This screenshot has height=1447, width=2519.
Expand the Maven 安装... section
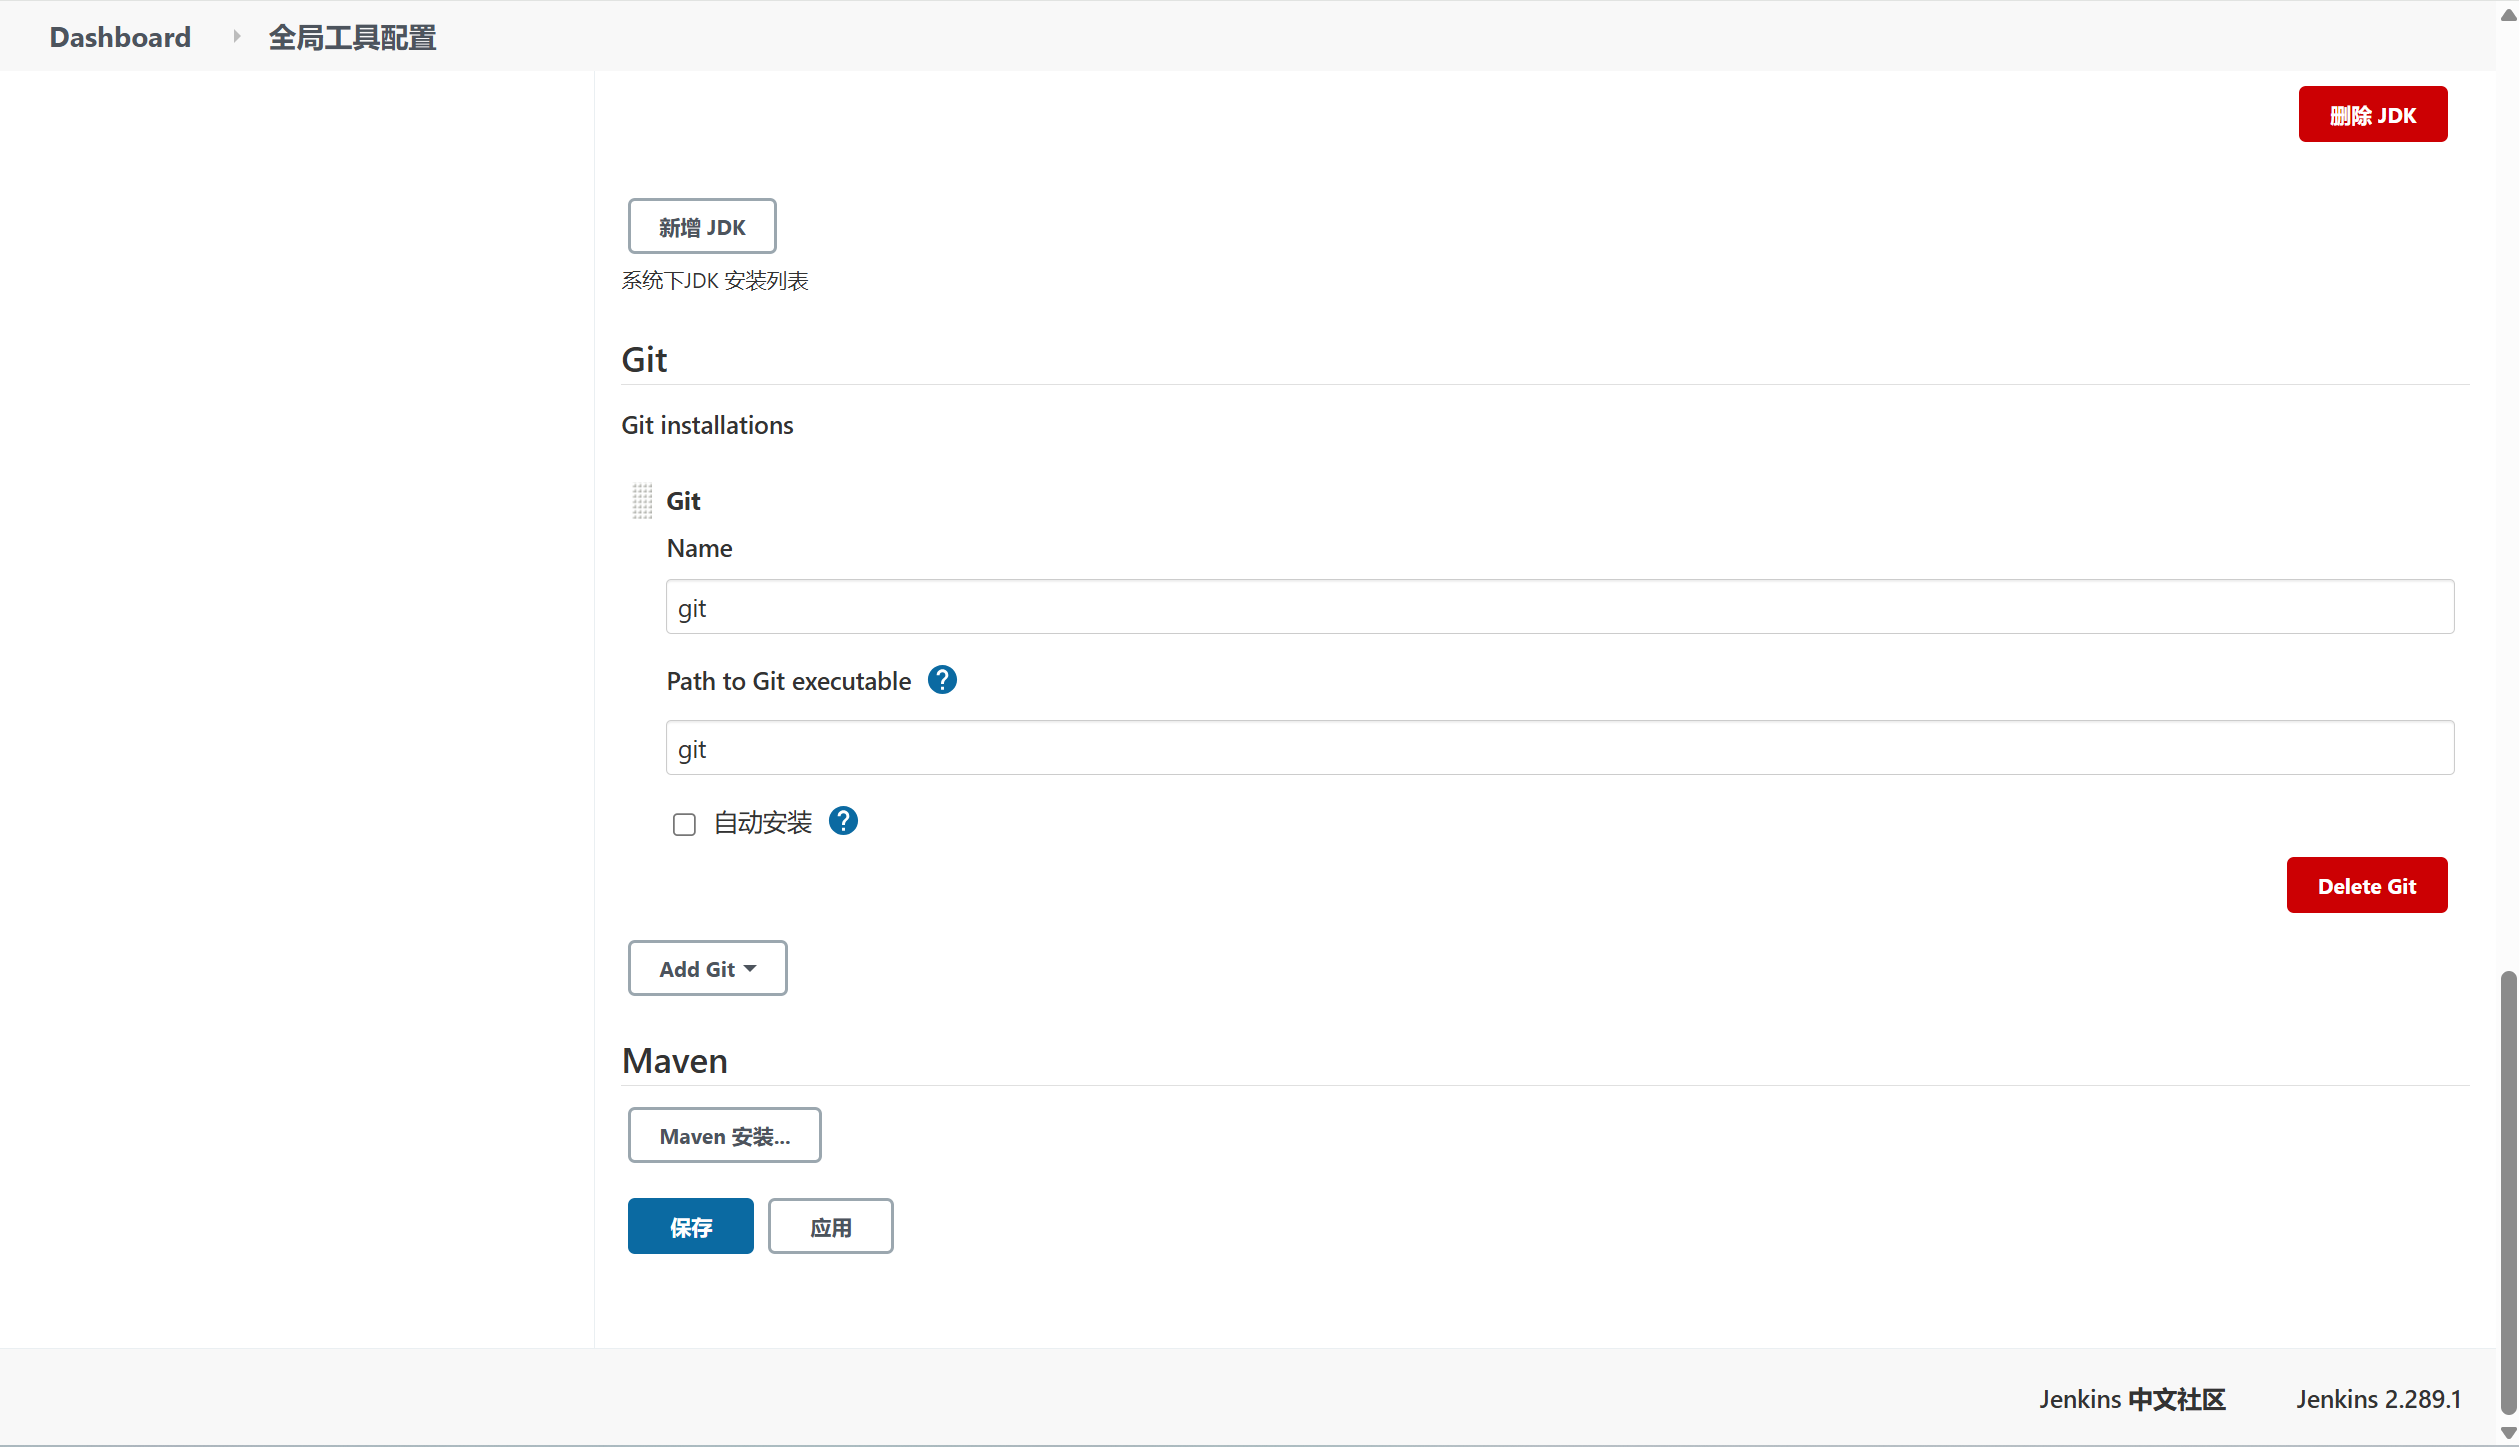pos(724,1135)
